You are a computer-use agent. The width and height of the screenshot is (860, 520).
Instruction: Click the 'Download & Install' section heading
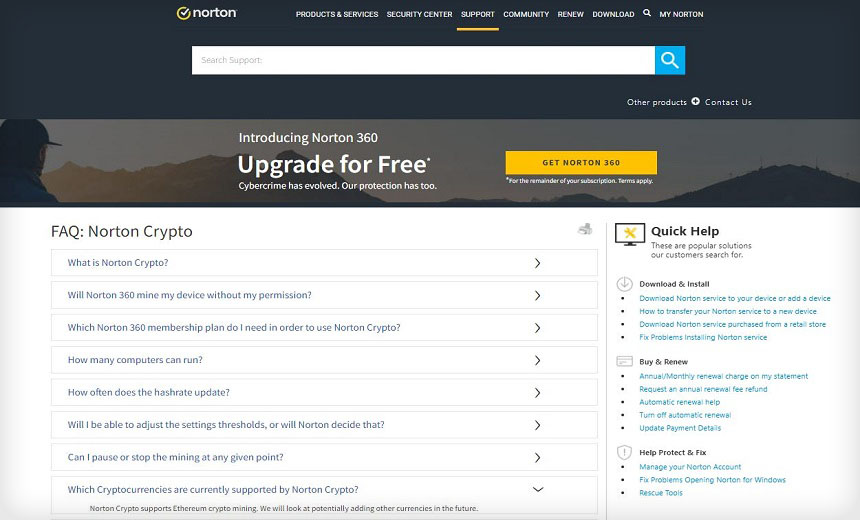tap(674, 284)
